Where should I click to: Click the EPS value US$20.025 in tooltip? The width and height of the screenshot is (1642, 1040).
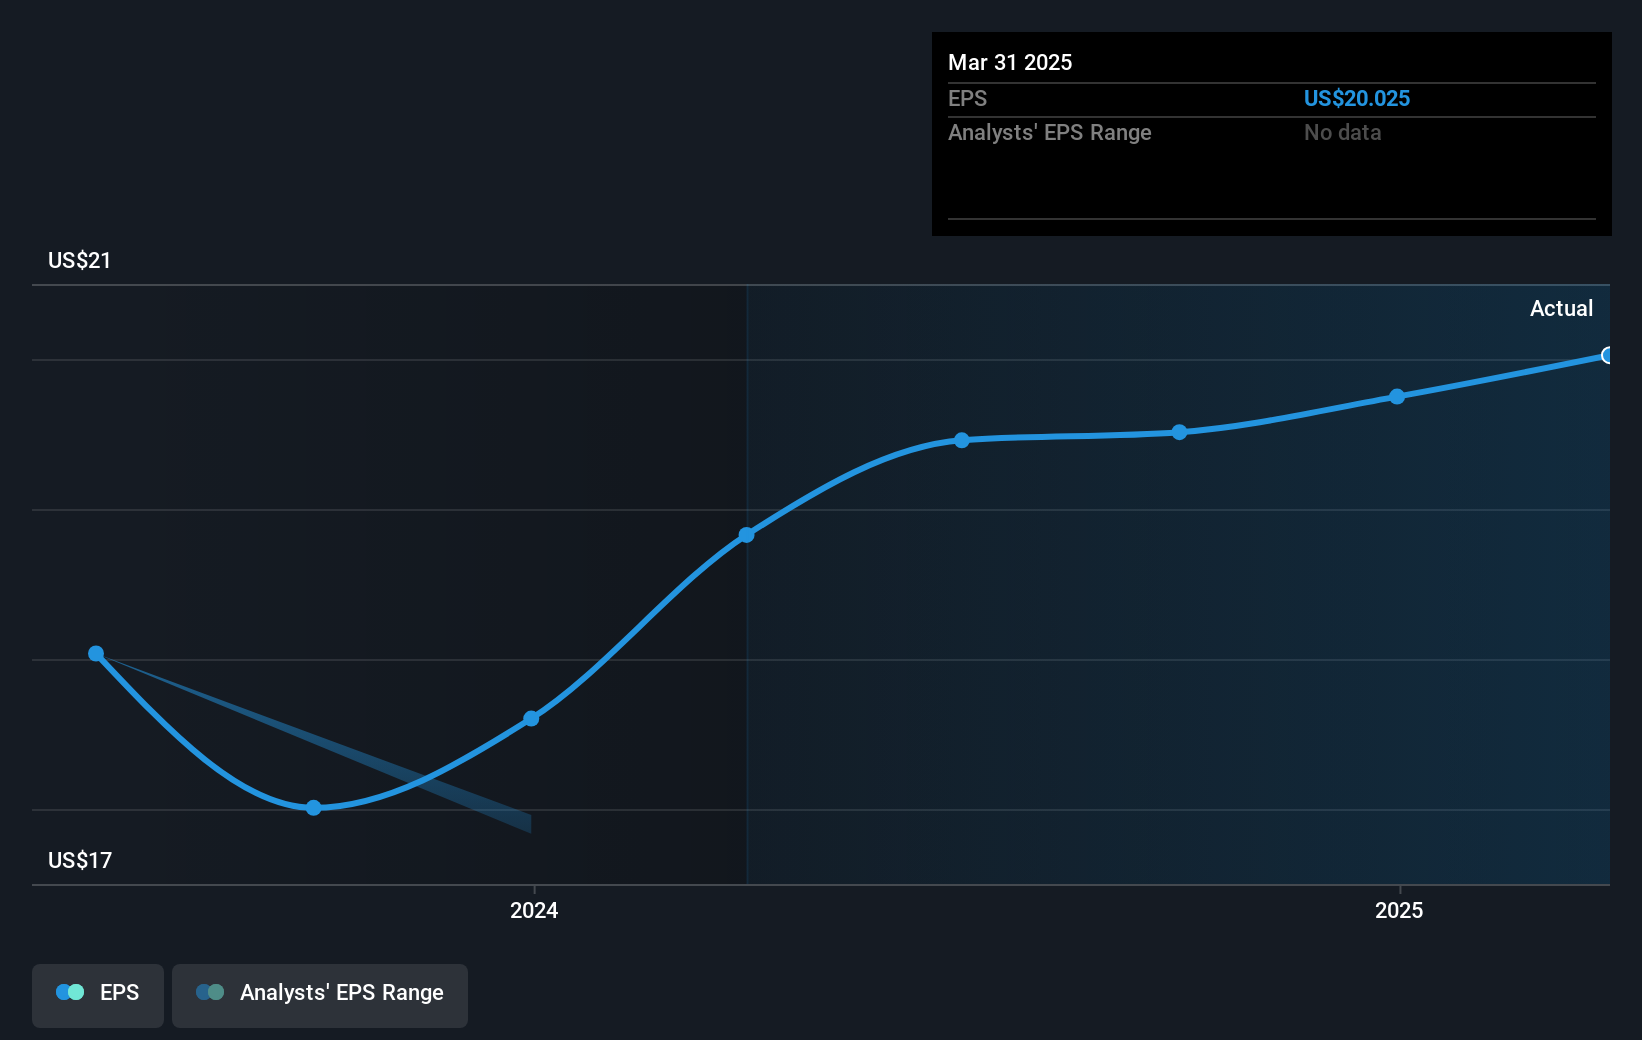[1357, 98]
